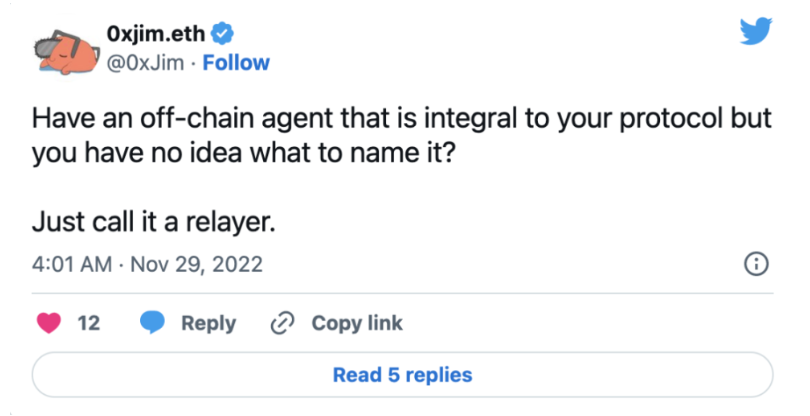Click the chain link icon beside Copy link
Viewport: 810px width, 416px height.
click(283, 323)
